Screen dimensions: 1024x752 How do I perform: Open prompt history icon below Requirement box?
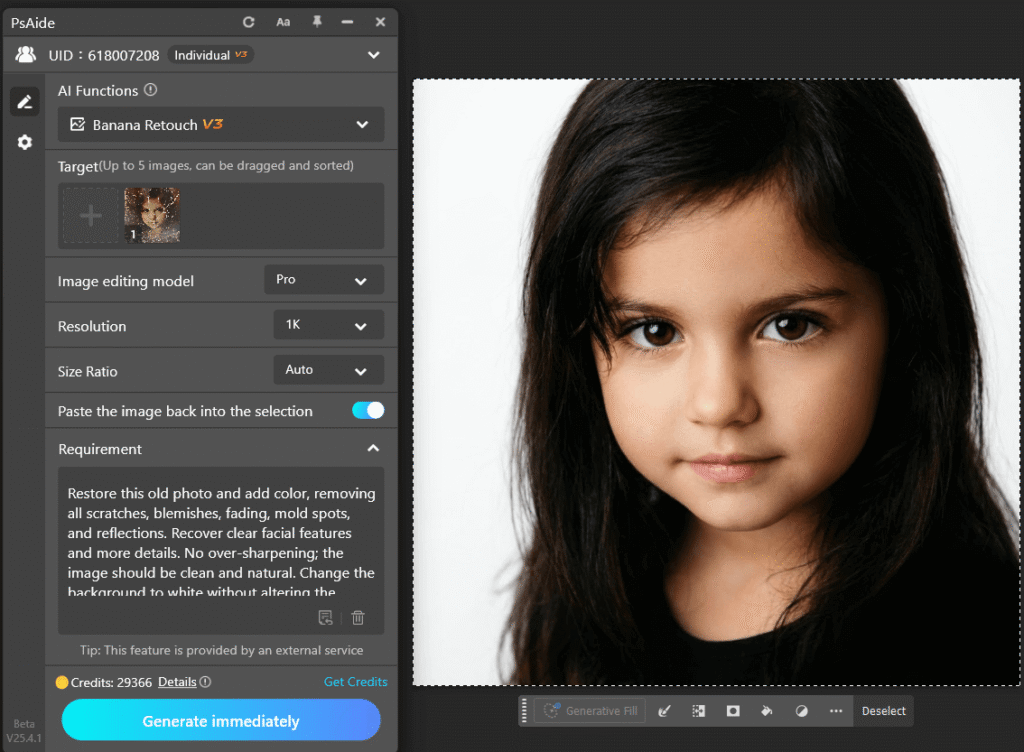point(325,618)
